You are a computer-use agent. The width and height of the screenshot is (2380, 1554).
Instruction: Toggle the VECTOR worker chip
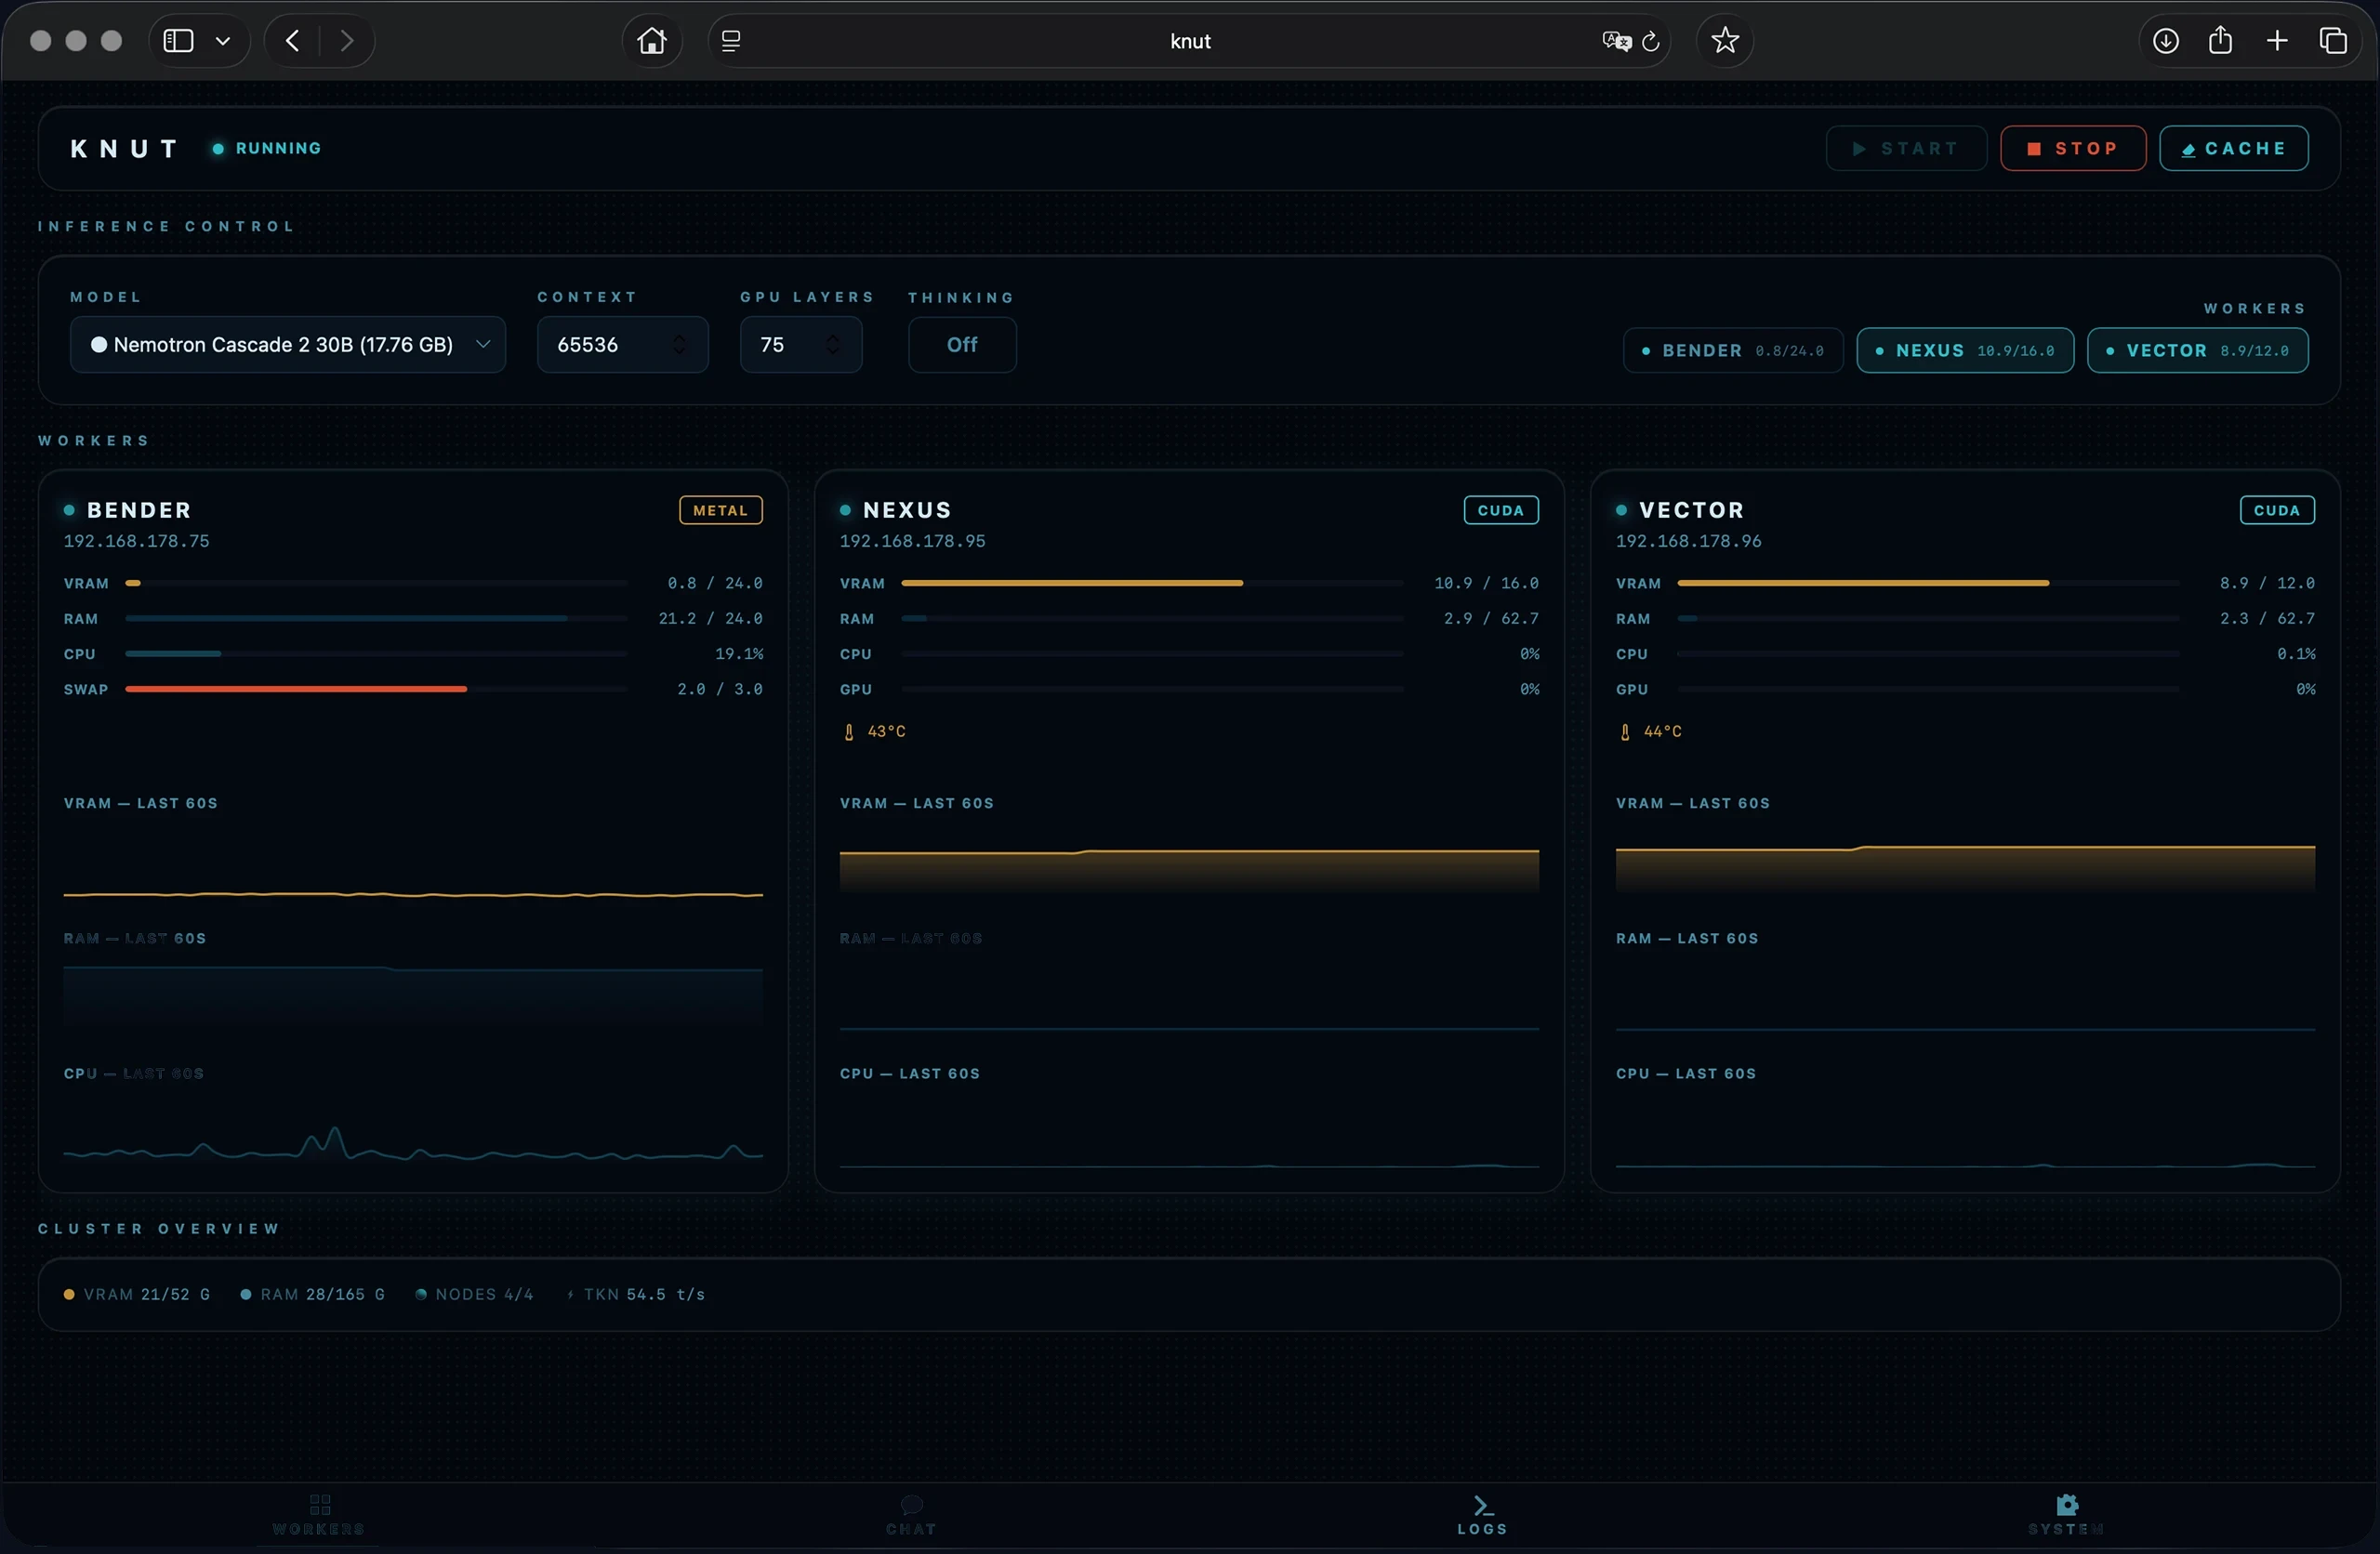point(2198,350)
